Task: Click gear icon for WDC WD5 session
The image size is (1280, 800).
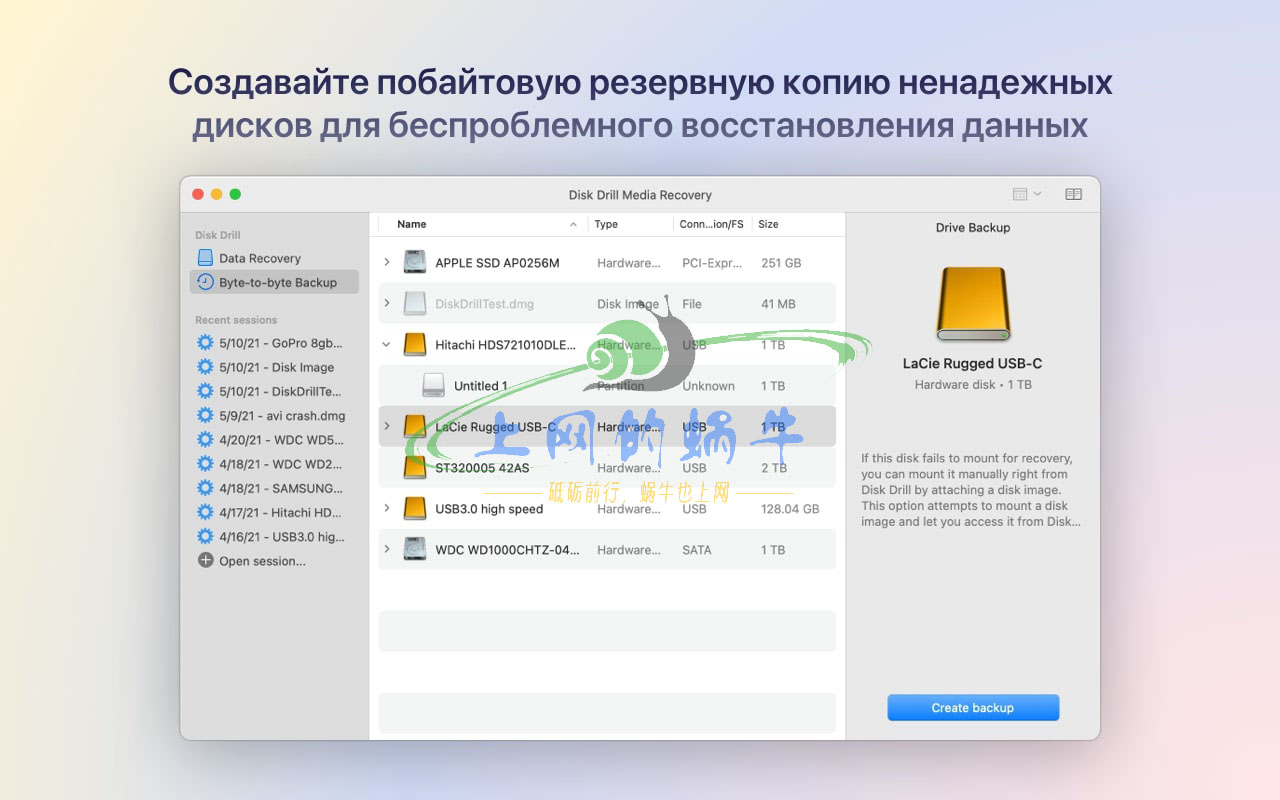Action: pos(205,439)
